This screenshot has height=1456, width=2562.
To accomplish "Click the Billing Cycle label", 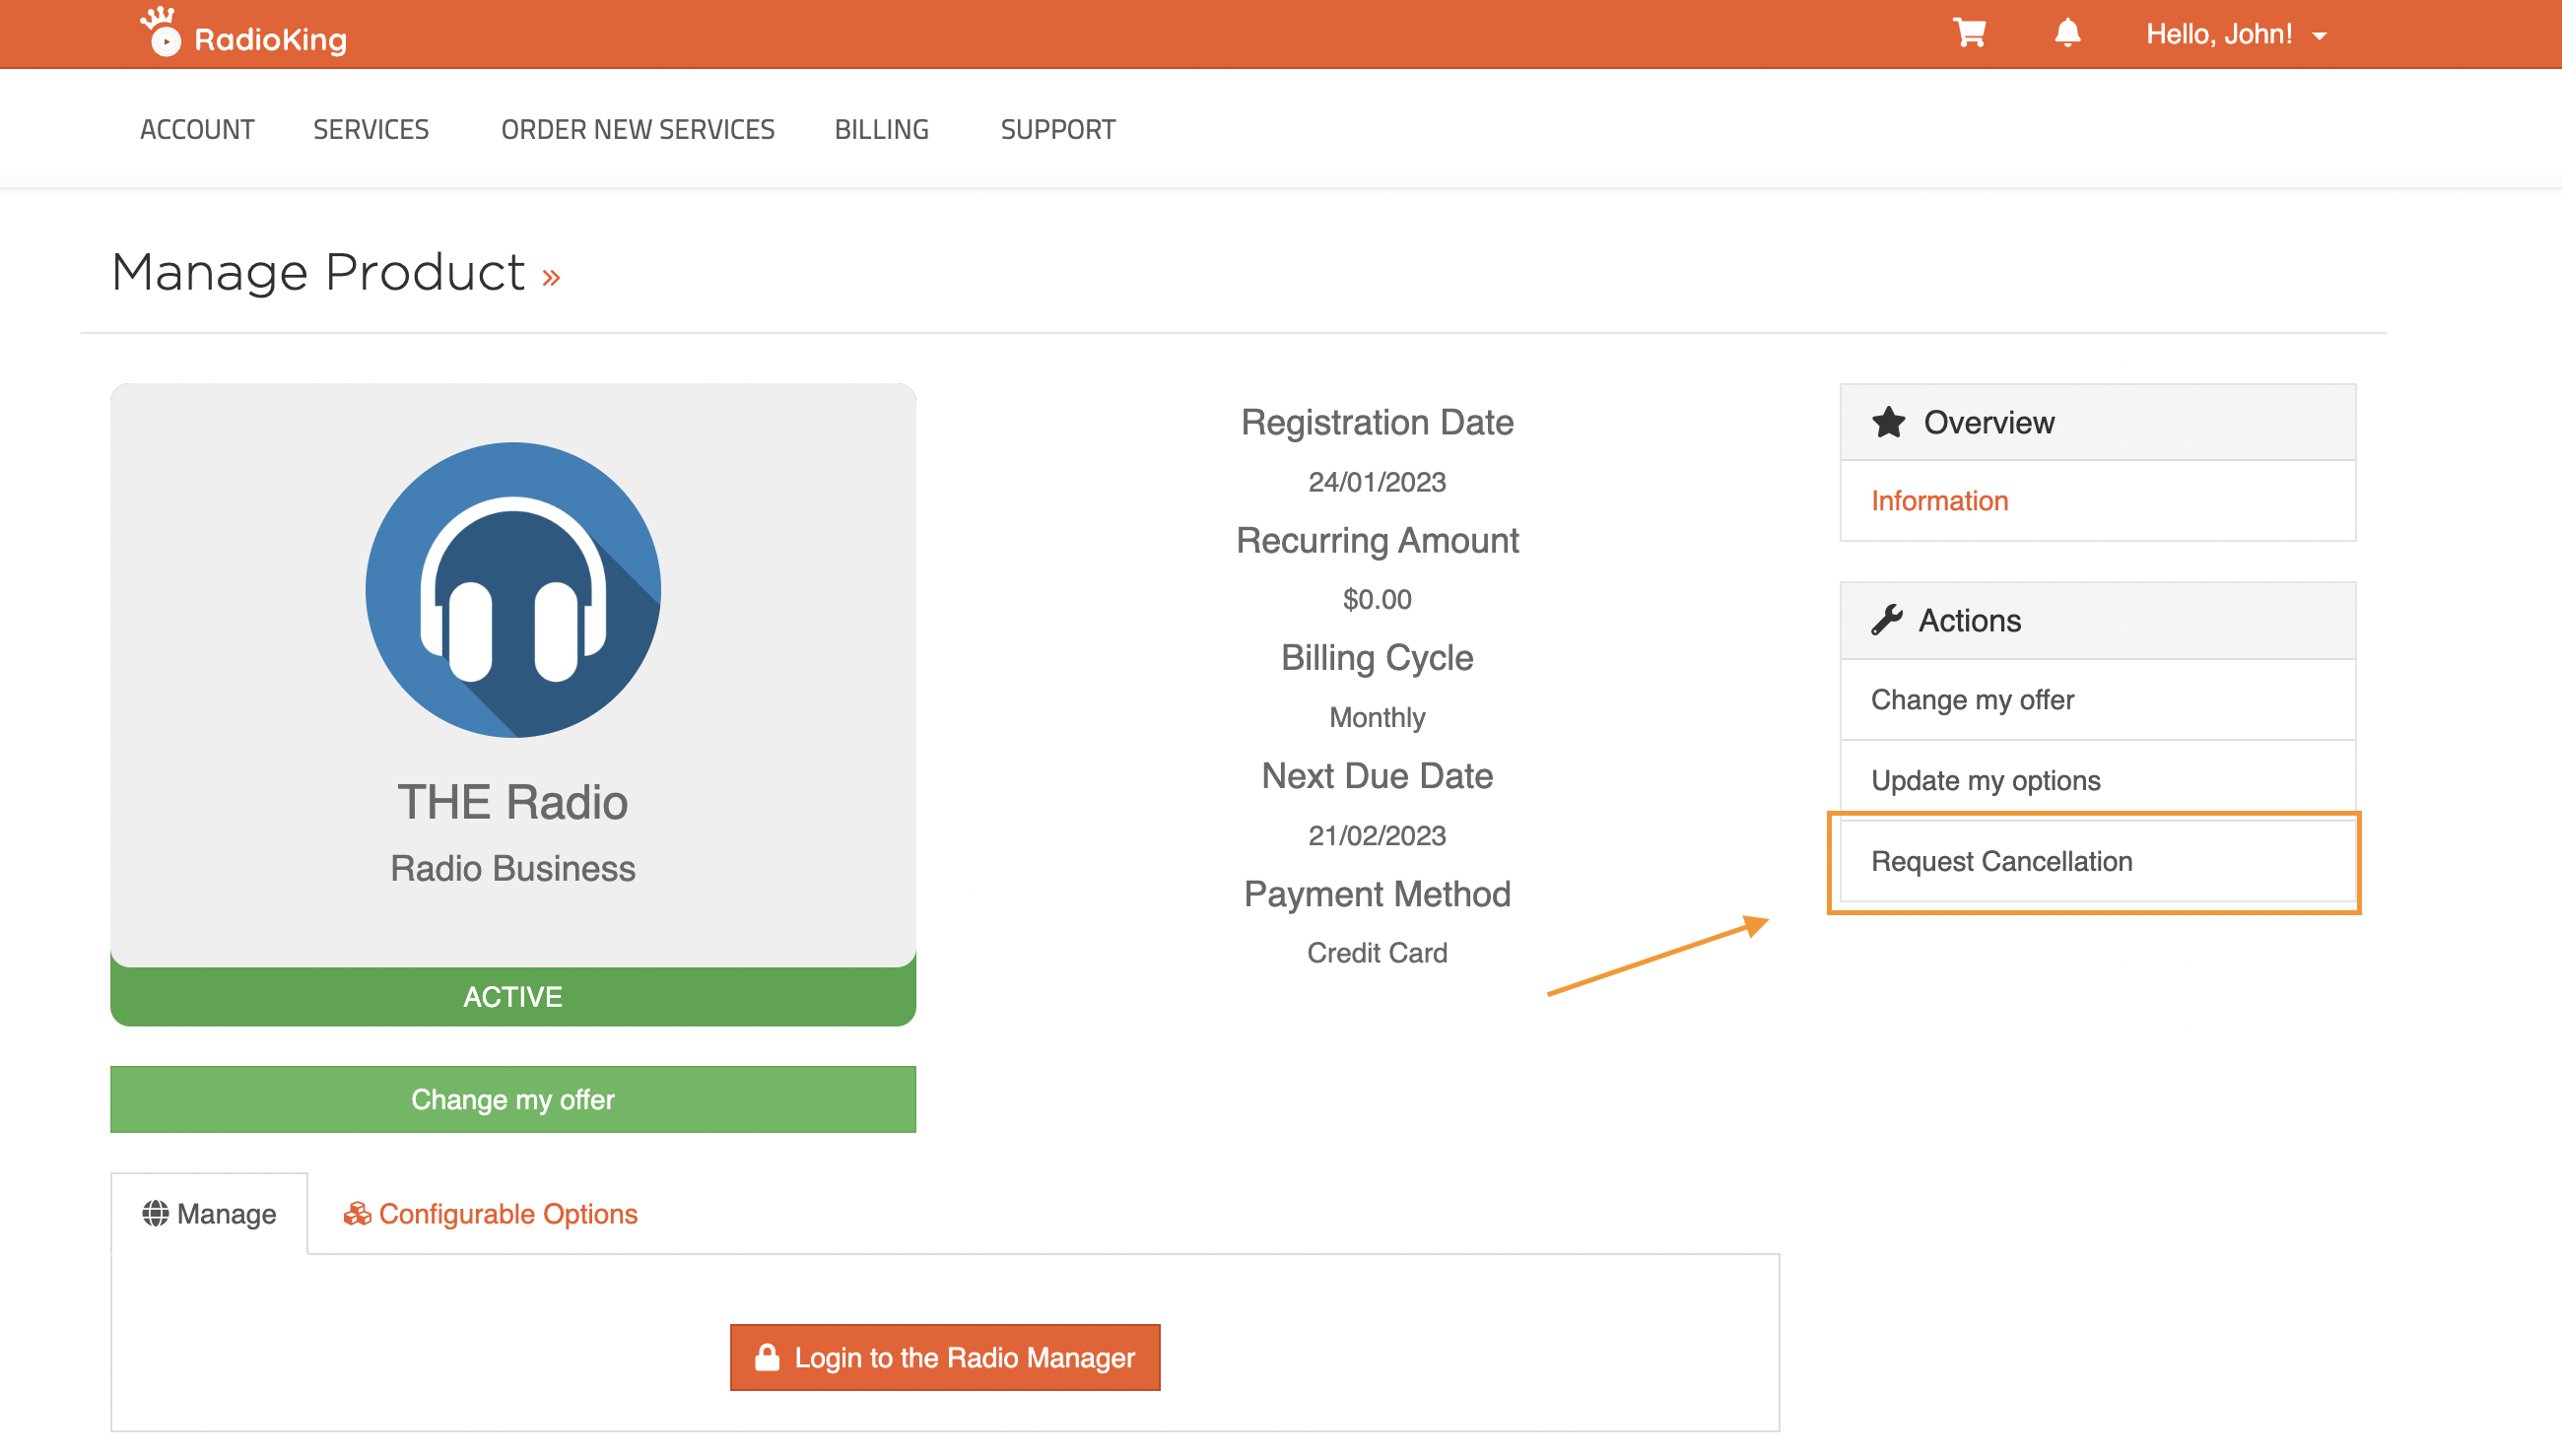I will pyautogui.click(x=1377, y=657).
